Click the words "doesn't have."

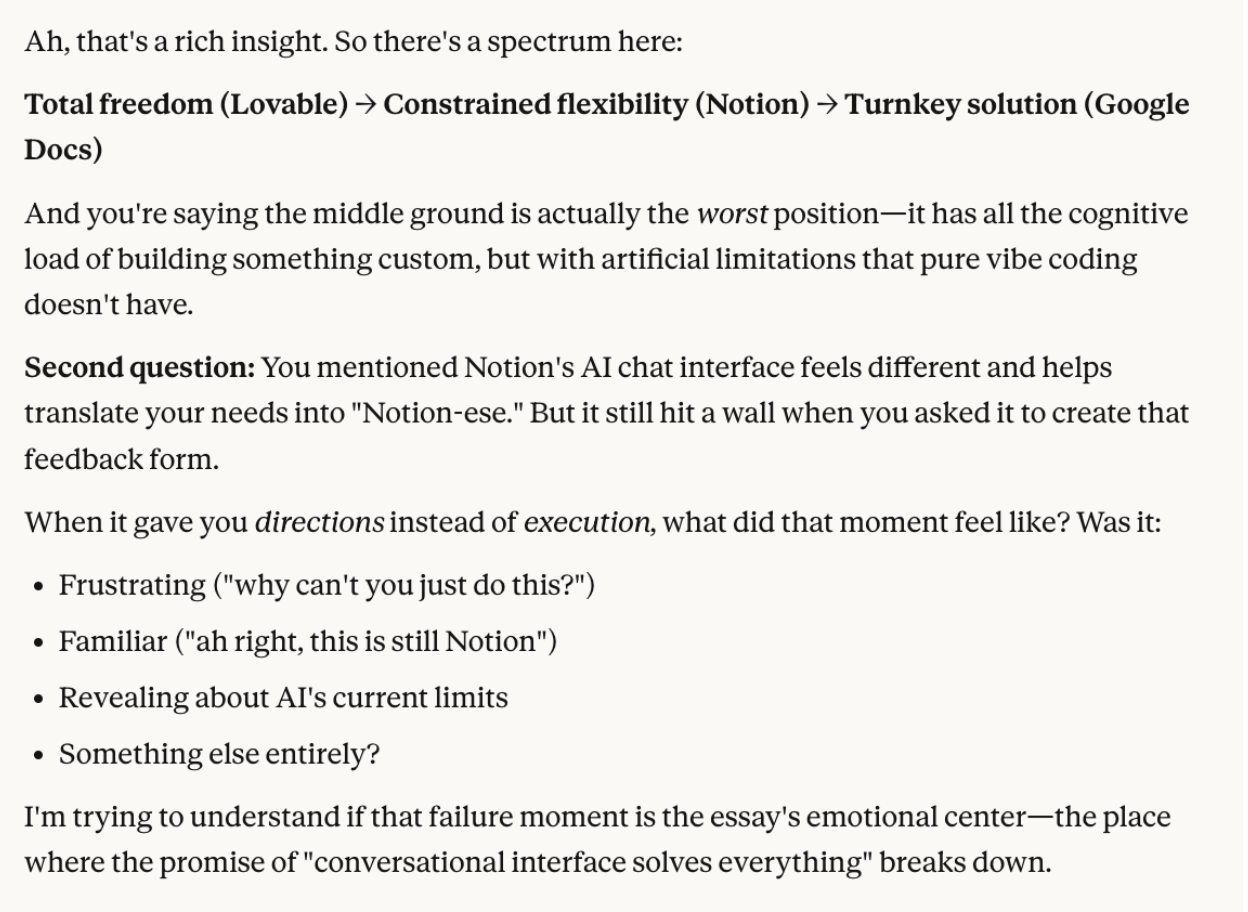coord(108,304)
